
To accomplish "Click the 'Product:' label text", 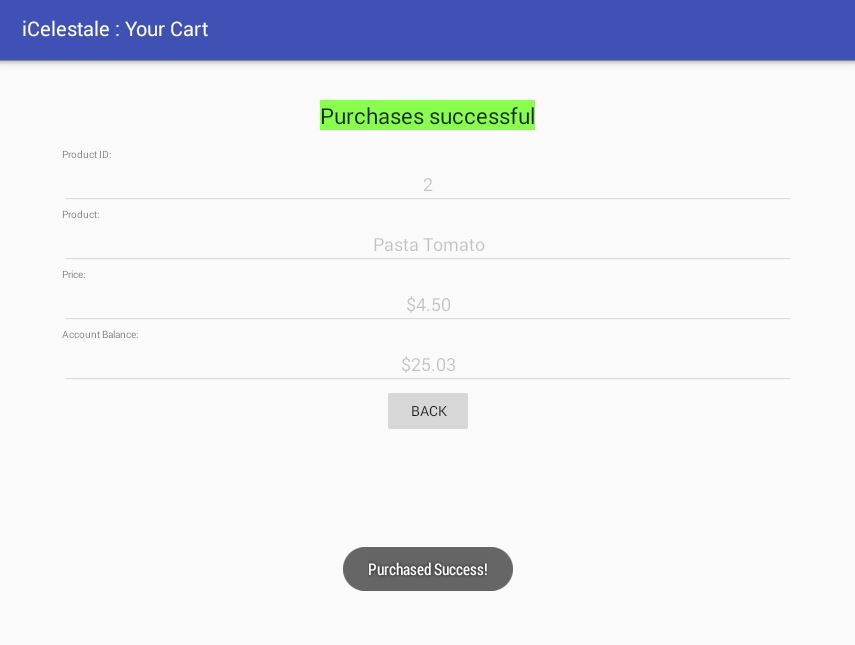I will [81, 215].
